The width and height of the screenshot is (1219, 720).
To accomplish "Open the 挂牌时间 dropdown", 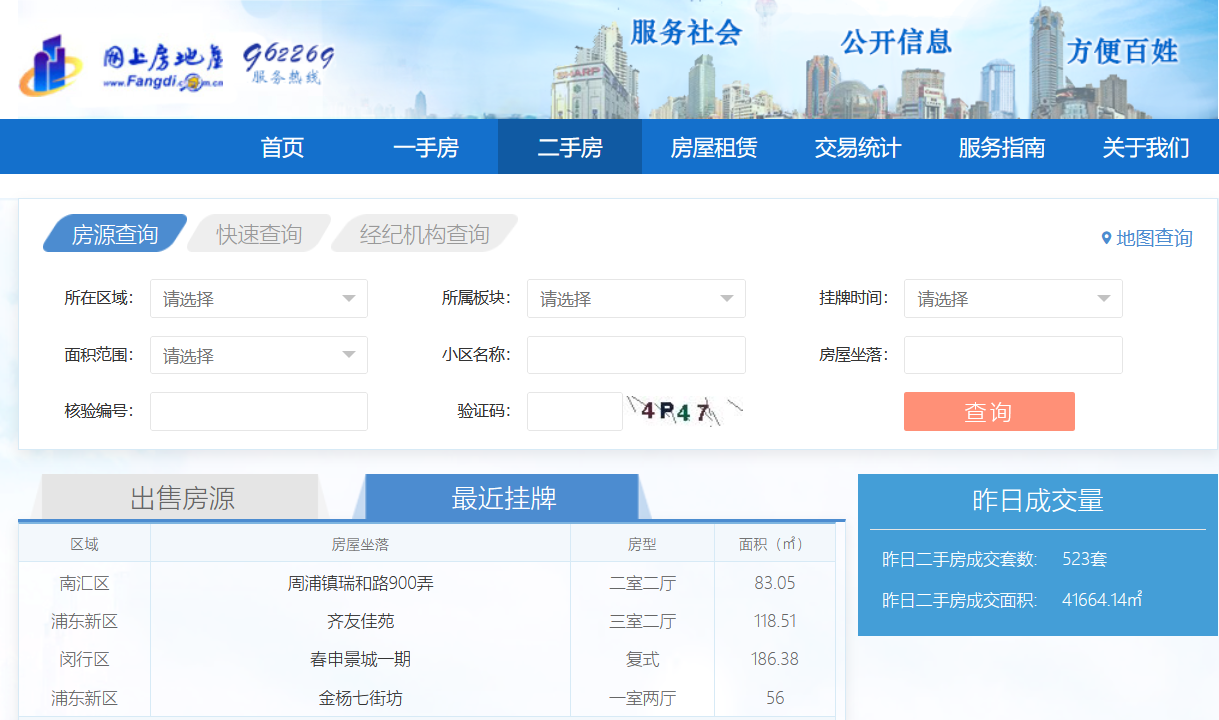I will pyautogui.click(x=1012, y=299).
